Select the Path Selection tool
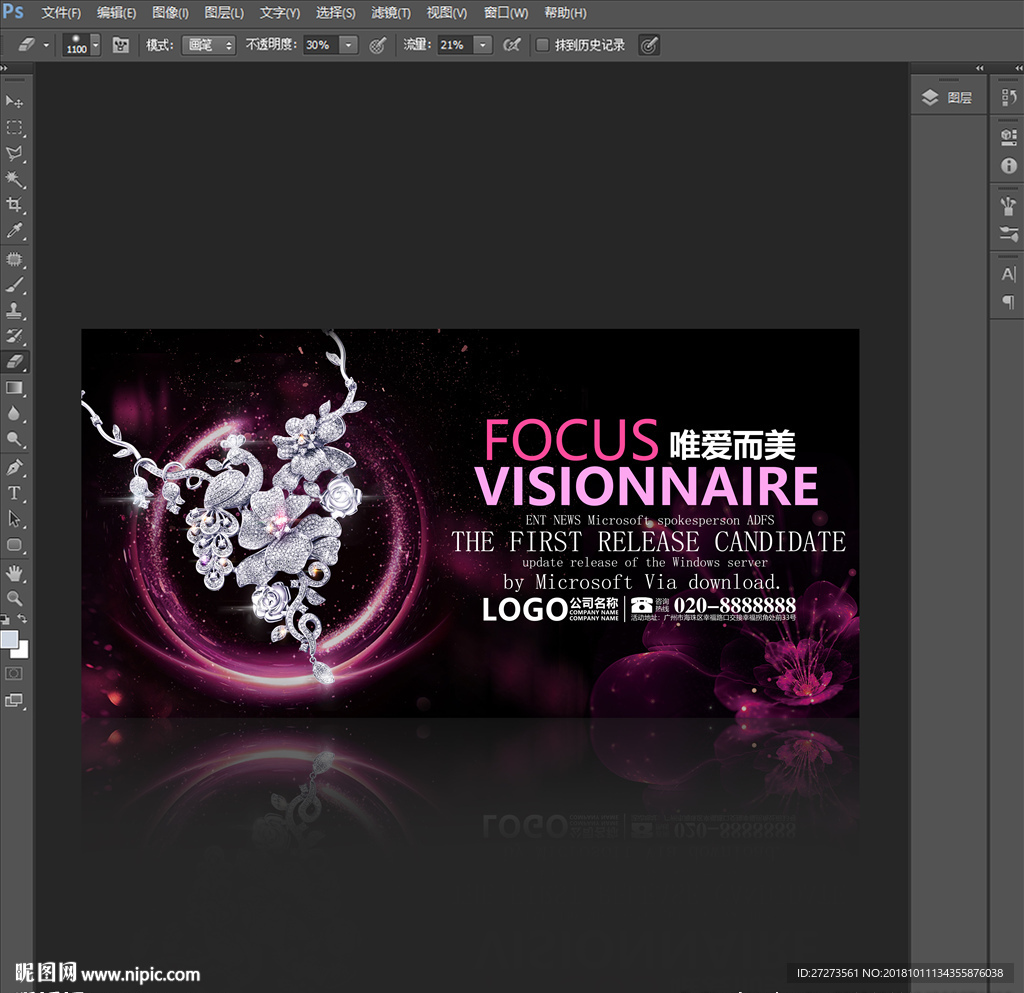1024x993 pixels. tap(14, 519)
